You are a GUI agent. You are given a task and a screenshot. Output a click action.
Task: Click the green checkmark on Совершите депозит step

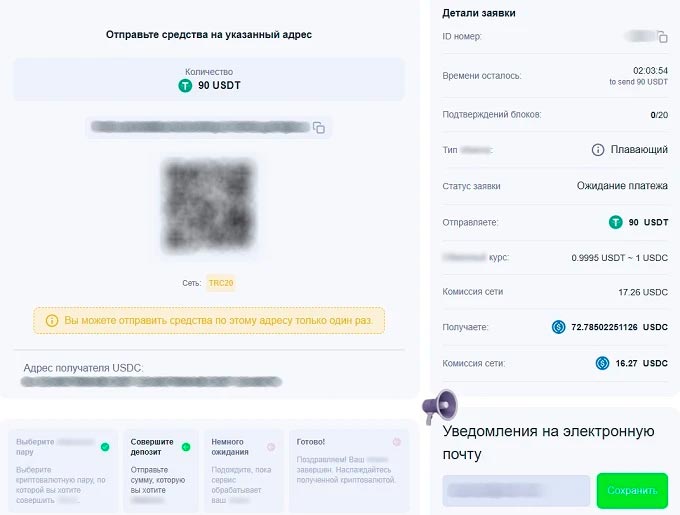[x=186, y=446]
